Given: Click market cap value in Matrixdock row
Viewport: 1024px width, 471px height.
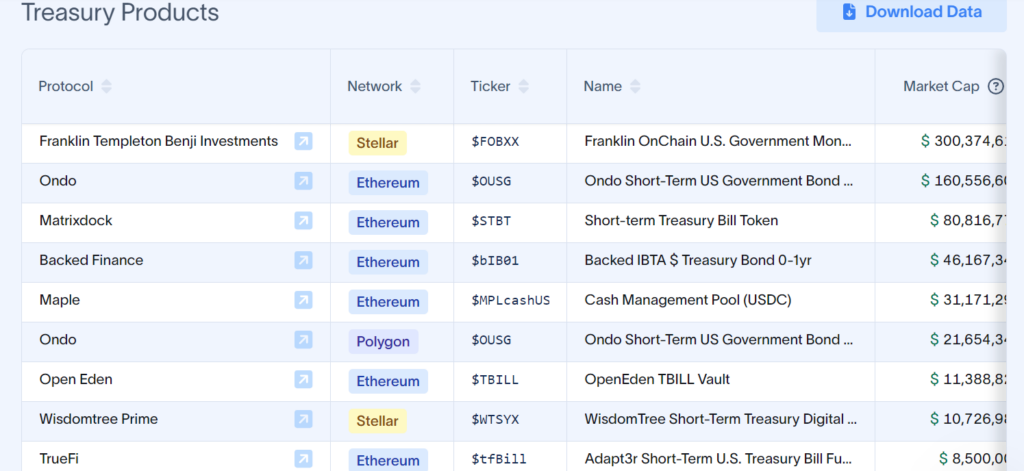Looking at the screenshot, I should point(968,221).
